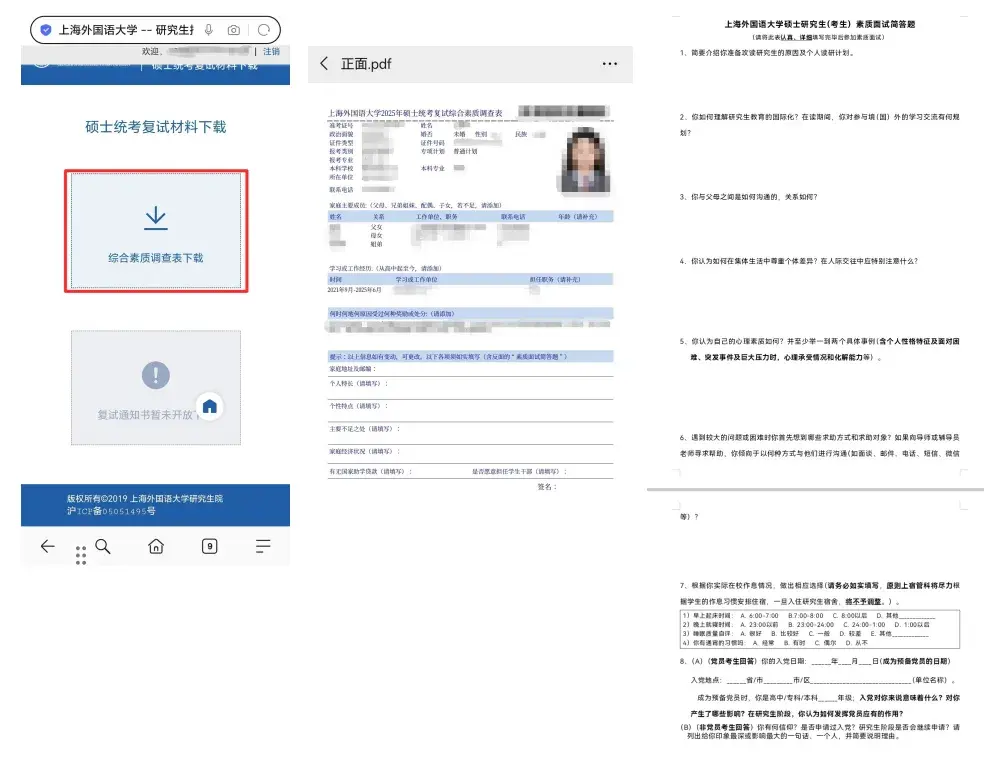Image resolution: width=984 pixels, height=768 pixels.
Task: Go to the browser home page icon
Action: tap(156, 546)
